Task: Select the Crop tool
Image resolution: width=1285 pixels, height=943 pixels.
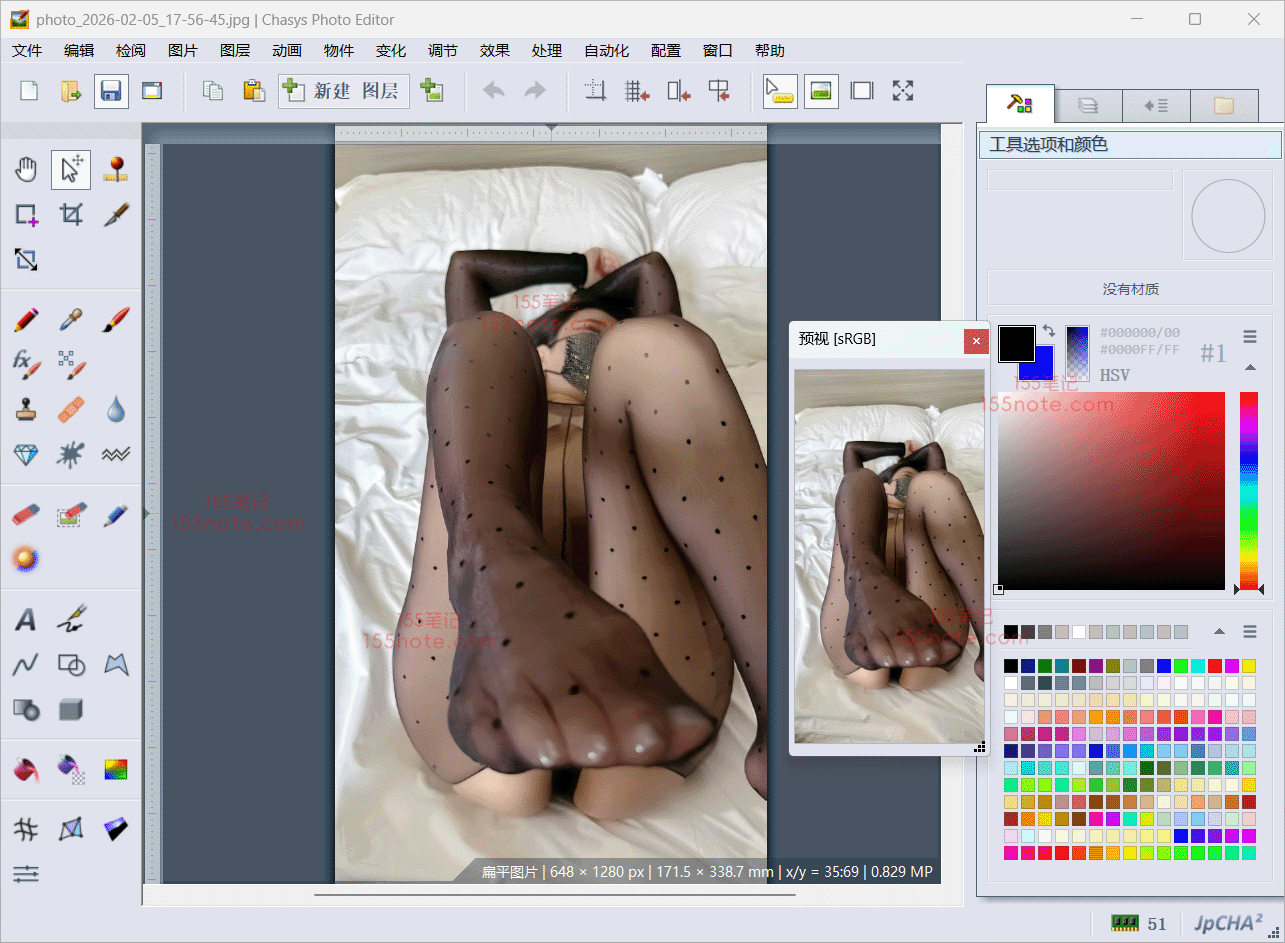Action: [71, 214]
